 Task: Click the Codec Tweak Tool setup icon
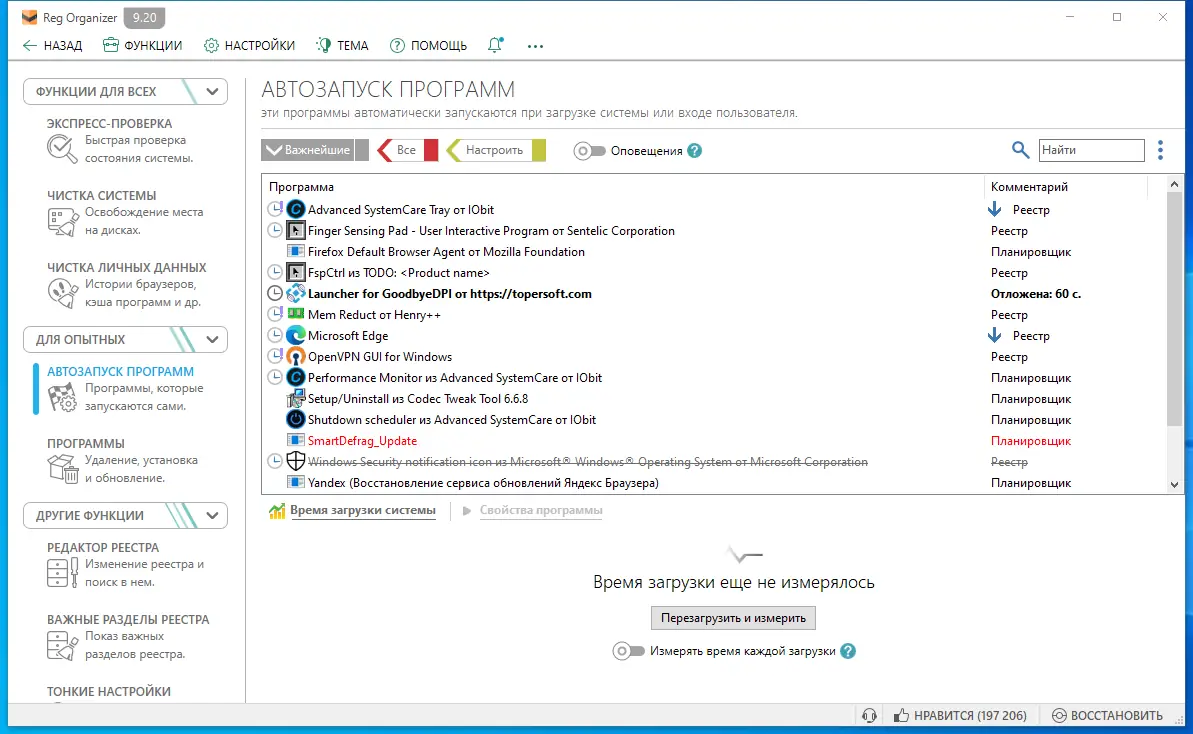click(x=295, y=399)
